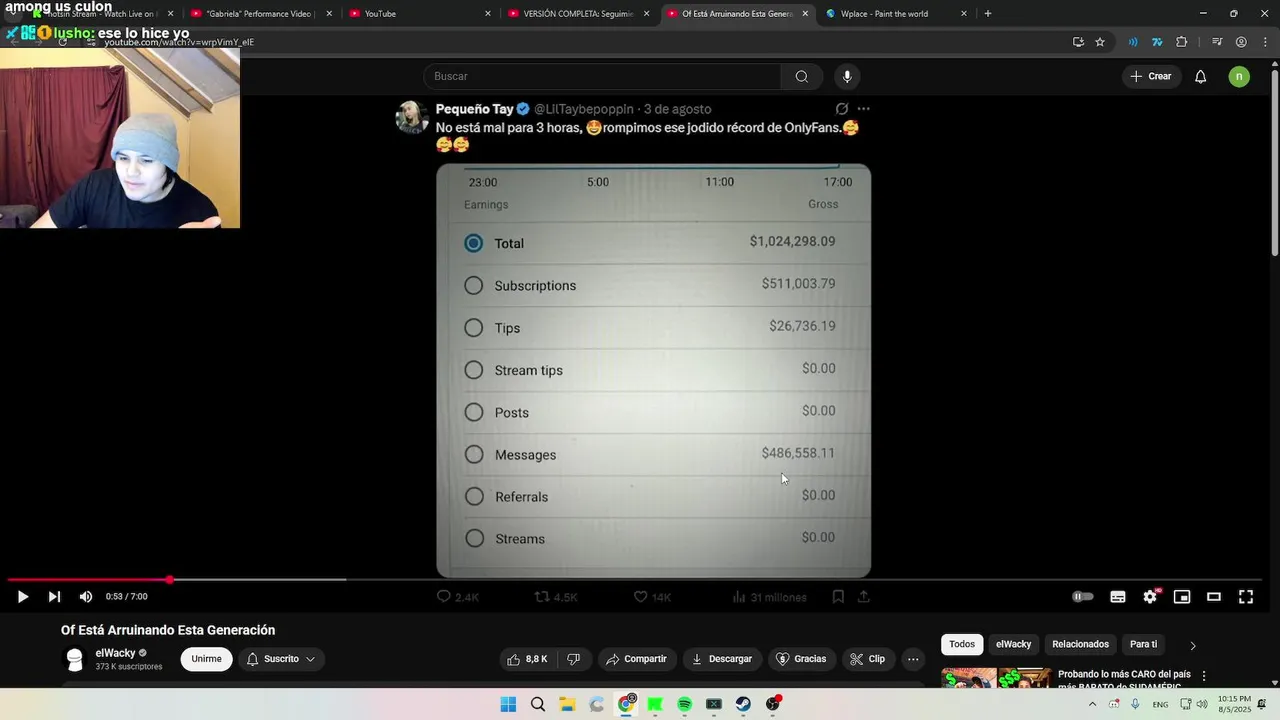This screenshot has width=1280, height=720.
Task: Open the elWacky channel avatar
Action: tap(74, 659)
